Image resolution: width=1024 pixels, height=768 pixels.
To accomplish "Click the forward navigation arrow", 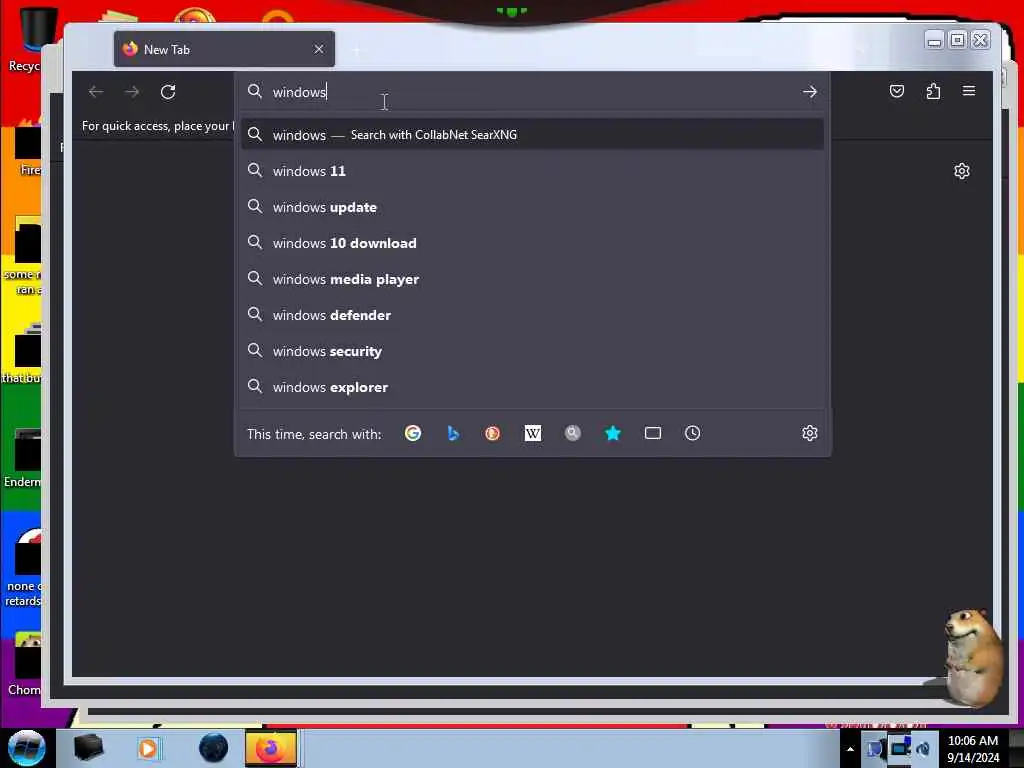I will tap(132, 92).
